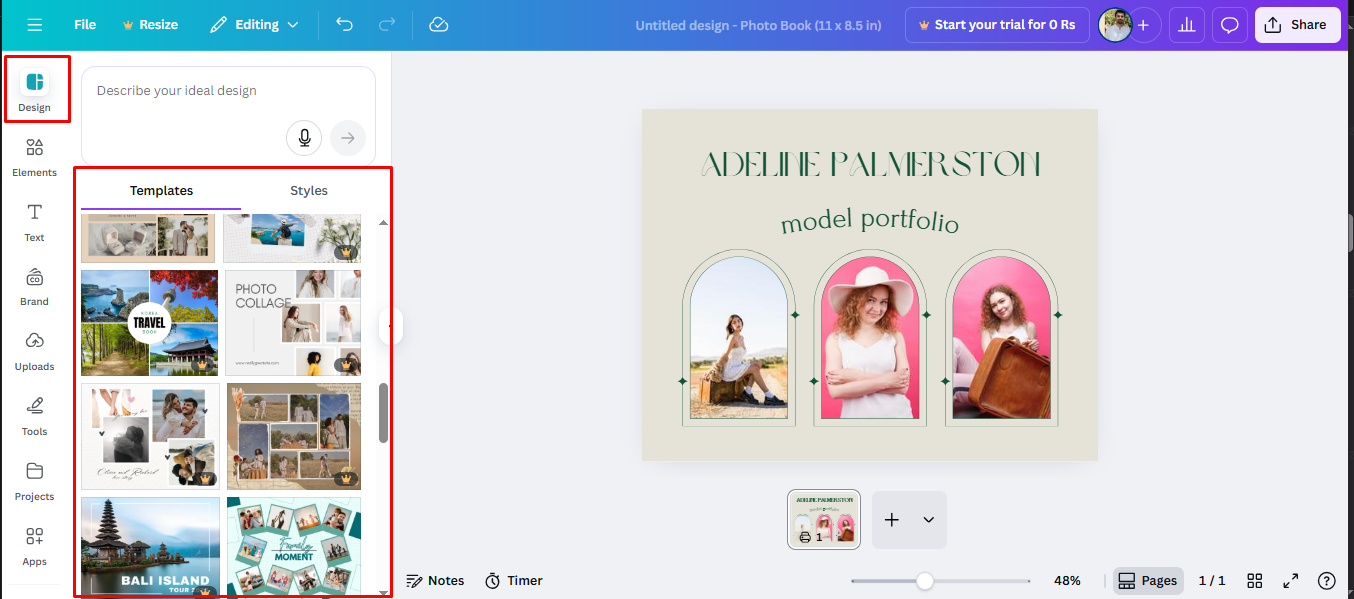Open the Brand panel
This screenshot has width=1354, height=599.
click(34, 286)
